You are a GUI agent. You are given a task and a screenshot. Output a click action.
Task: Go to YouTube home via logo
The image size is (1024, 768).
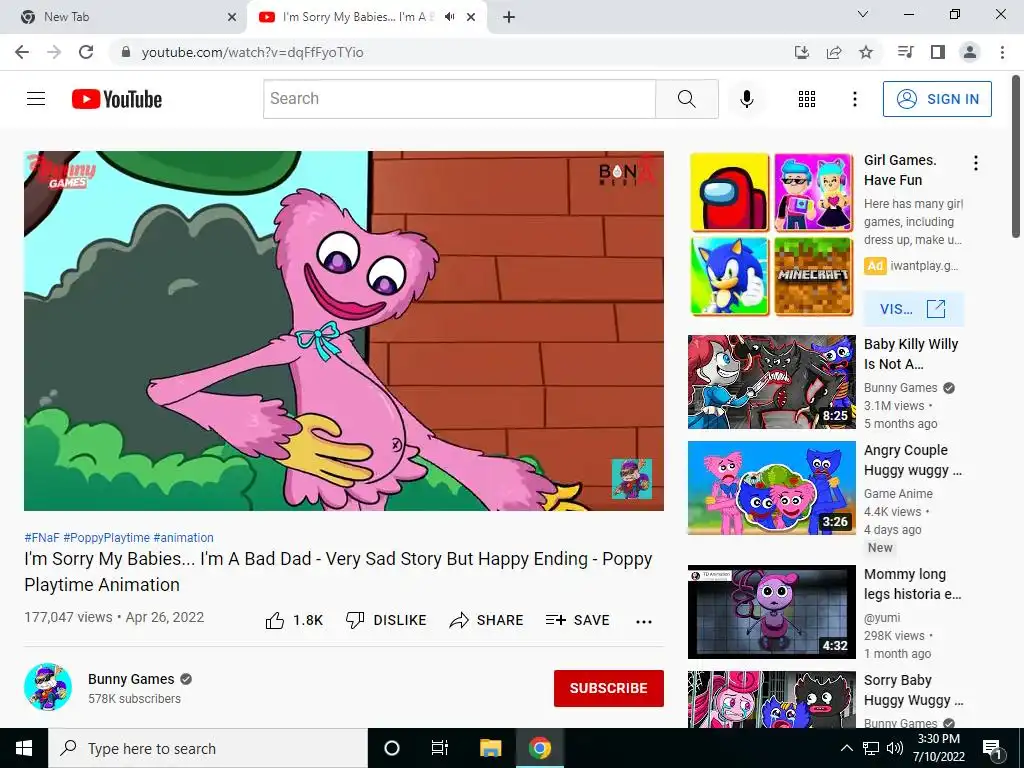click(x=117, y=99)
